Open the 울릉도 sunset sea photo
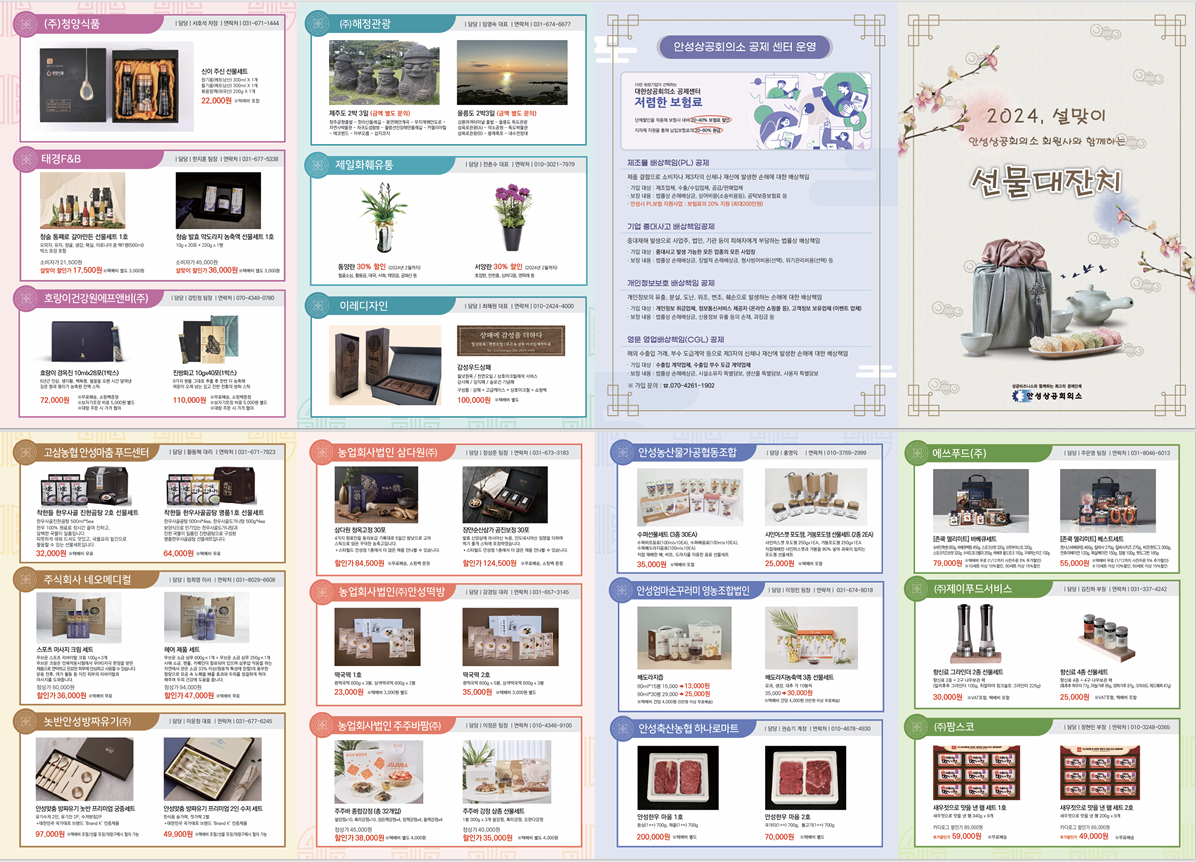 tap(512, 73)
